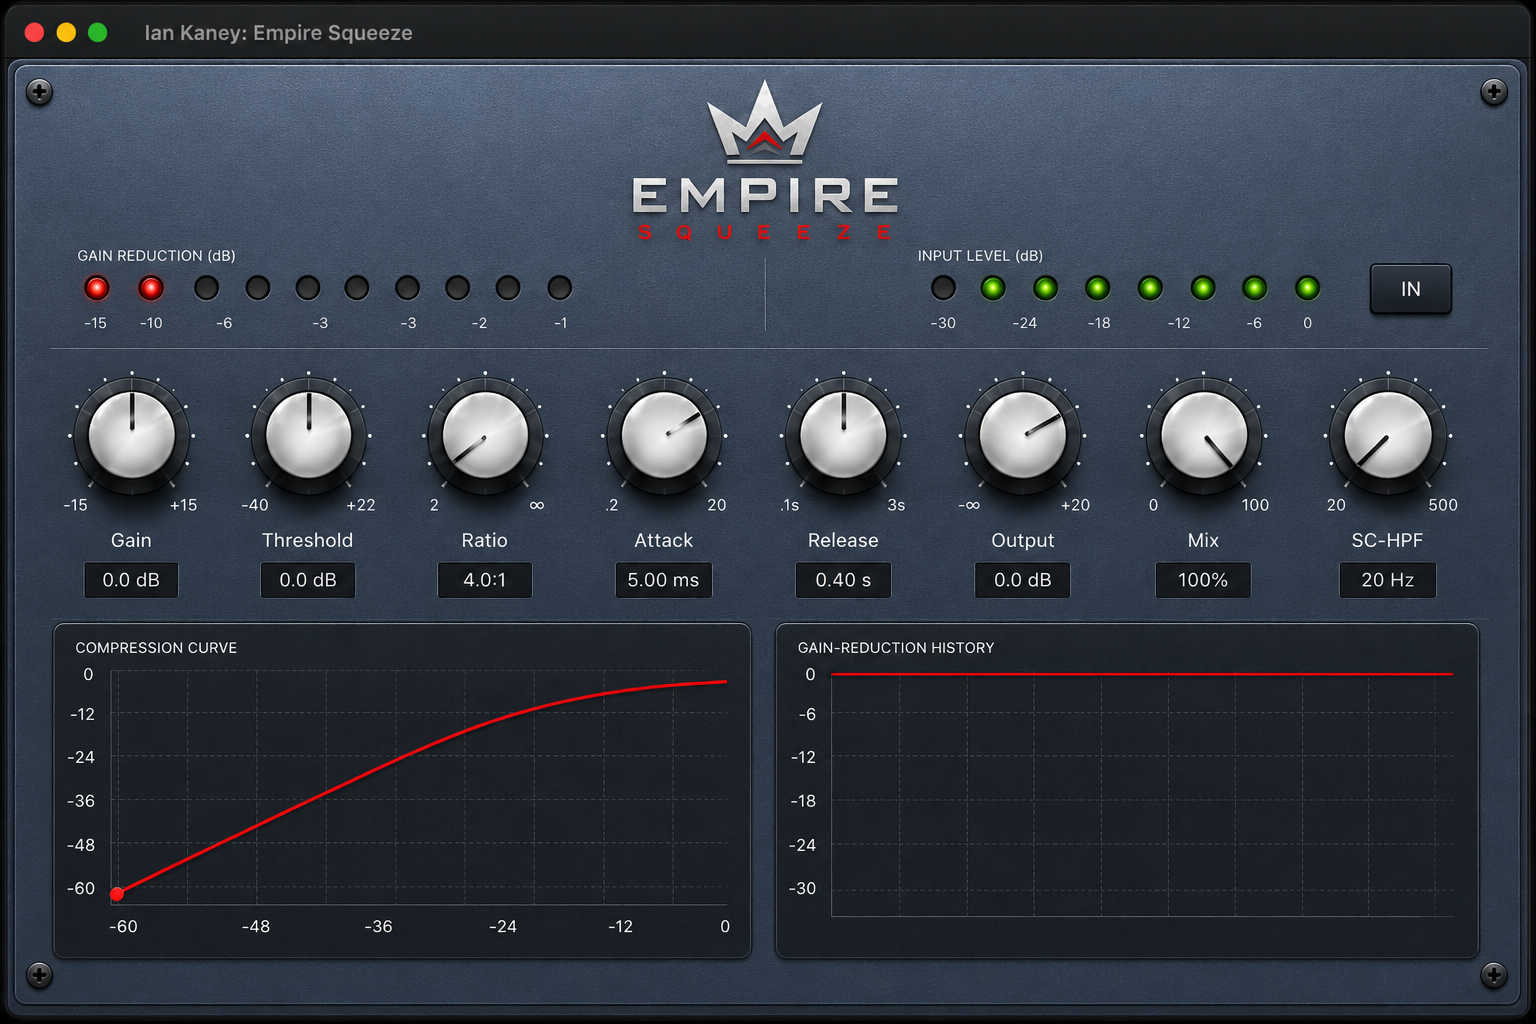Click the Output knob

pos(1023,436)
